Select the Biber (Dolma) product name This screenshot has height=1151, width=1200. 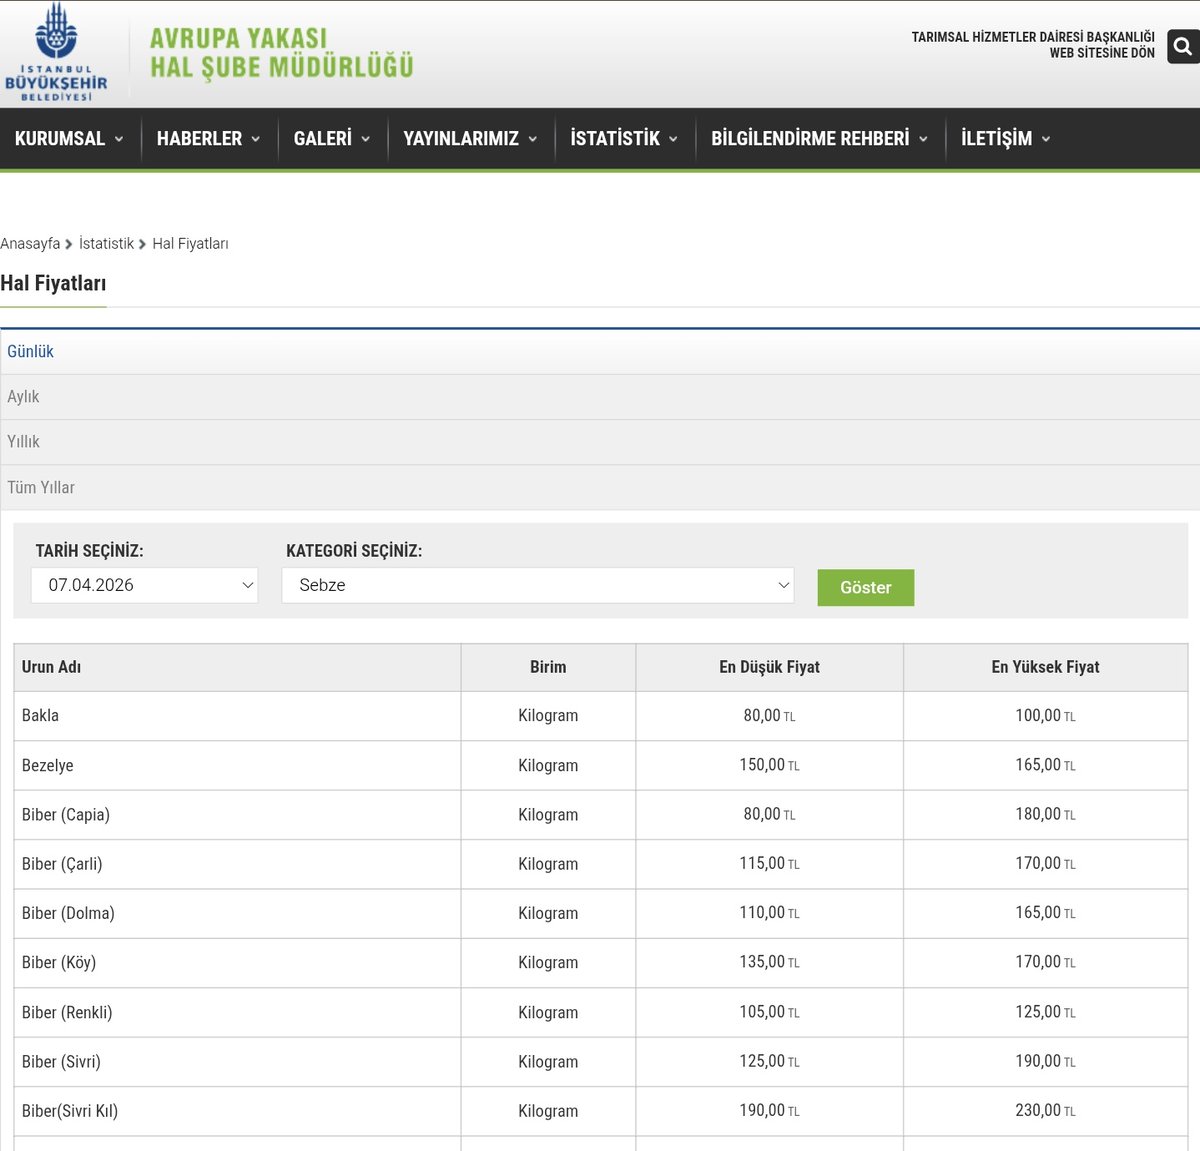[x=68, y=914]
